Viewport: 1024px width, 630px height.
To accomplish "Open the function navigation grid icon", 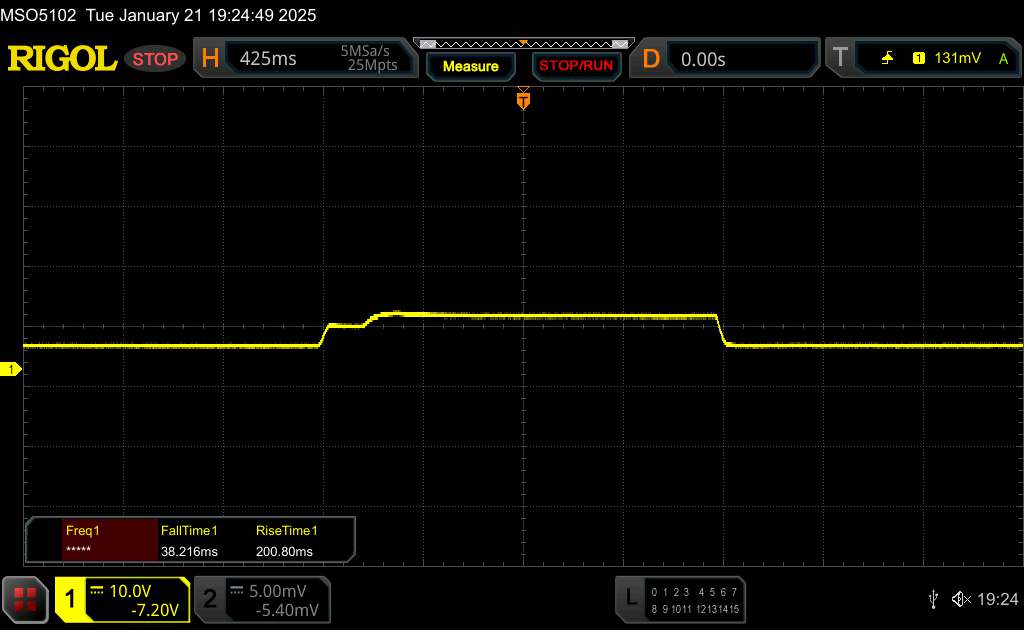I will point(26,598).
